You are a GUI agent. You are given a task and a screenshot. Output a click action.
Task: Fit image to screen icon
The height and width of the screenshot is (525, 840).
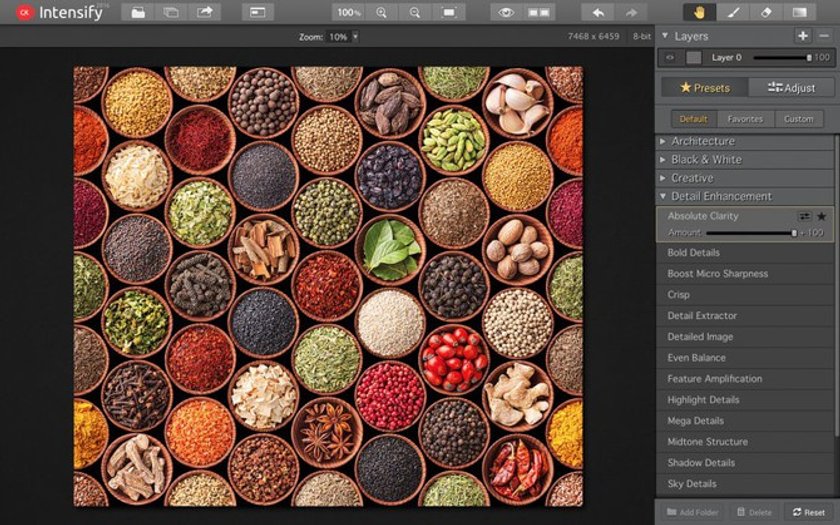click(448, 12)
